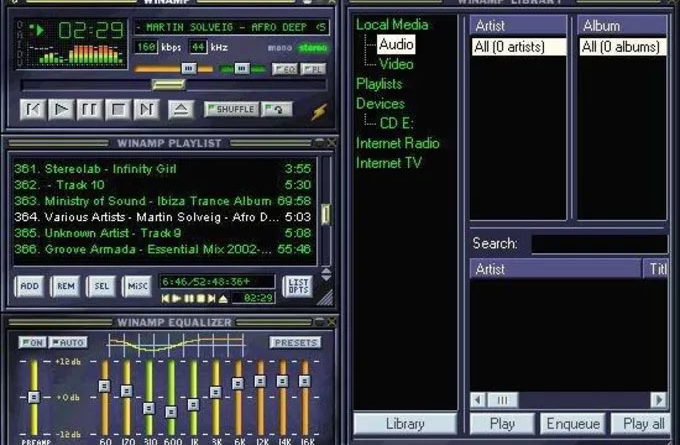Open the equalizer PRESETS menu
The height and width of the screenshot is (445, 680).
coord(295,343)
